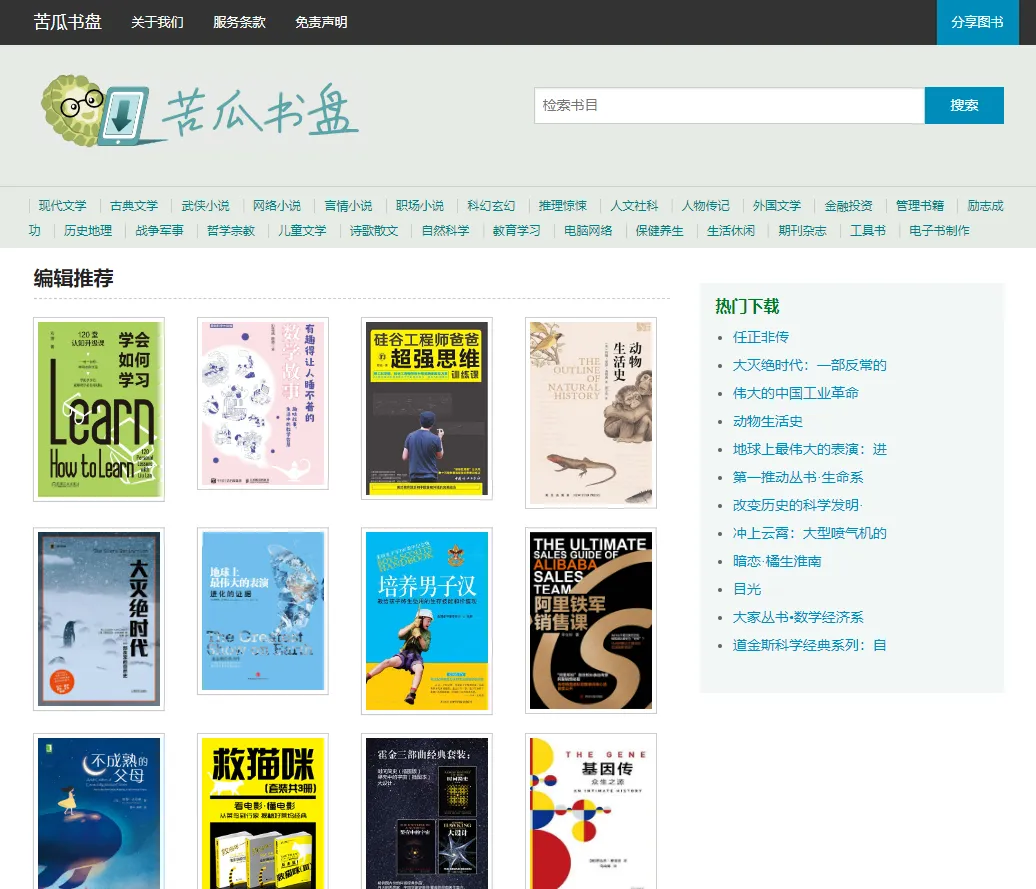Select the 现代文学 category
This screenshot has width=1036, height=889.
pos(62,205)
